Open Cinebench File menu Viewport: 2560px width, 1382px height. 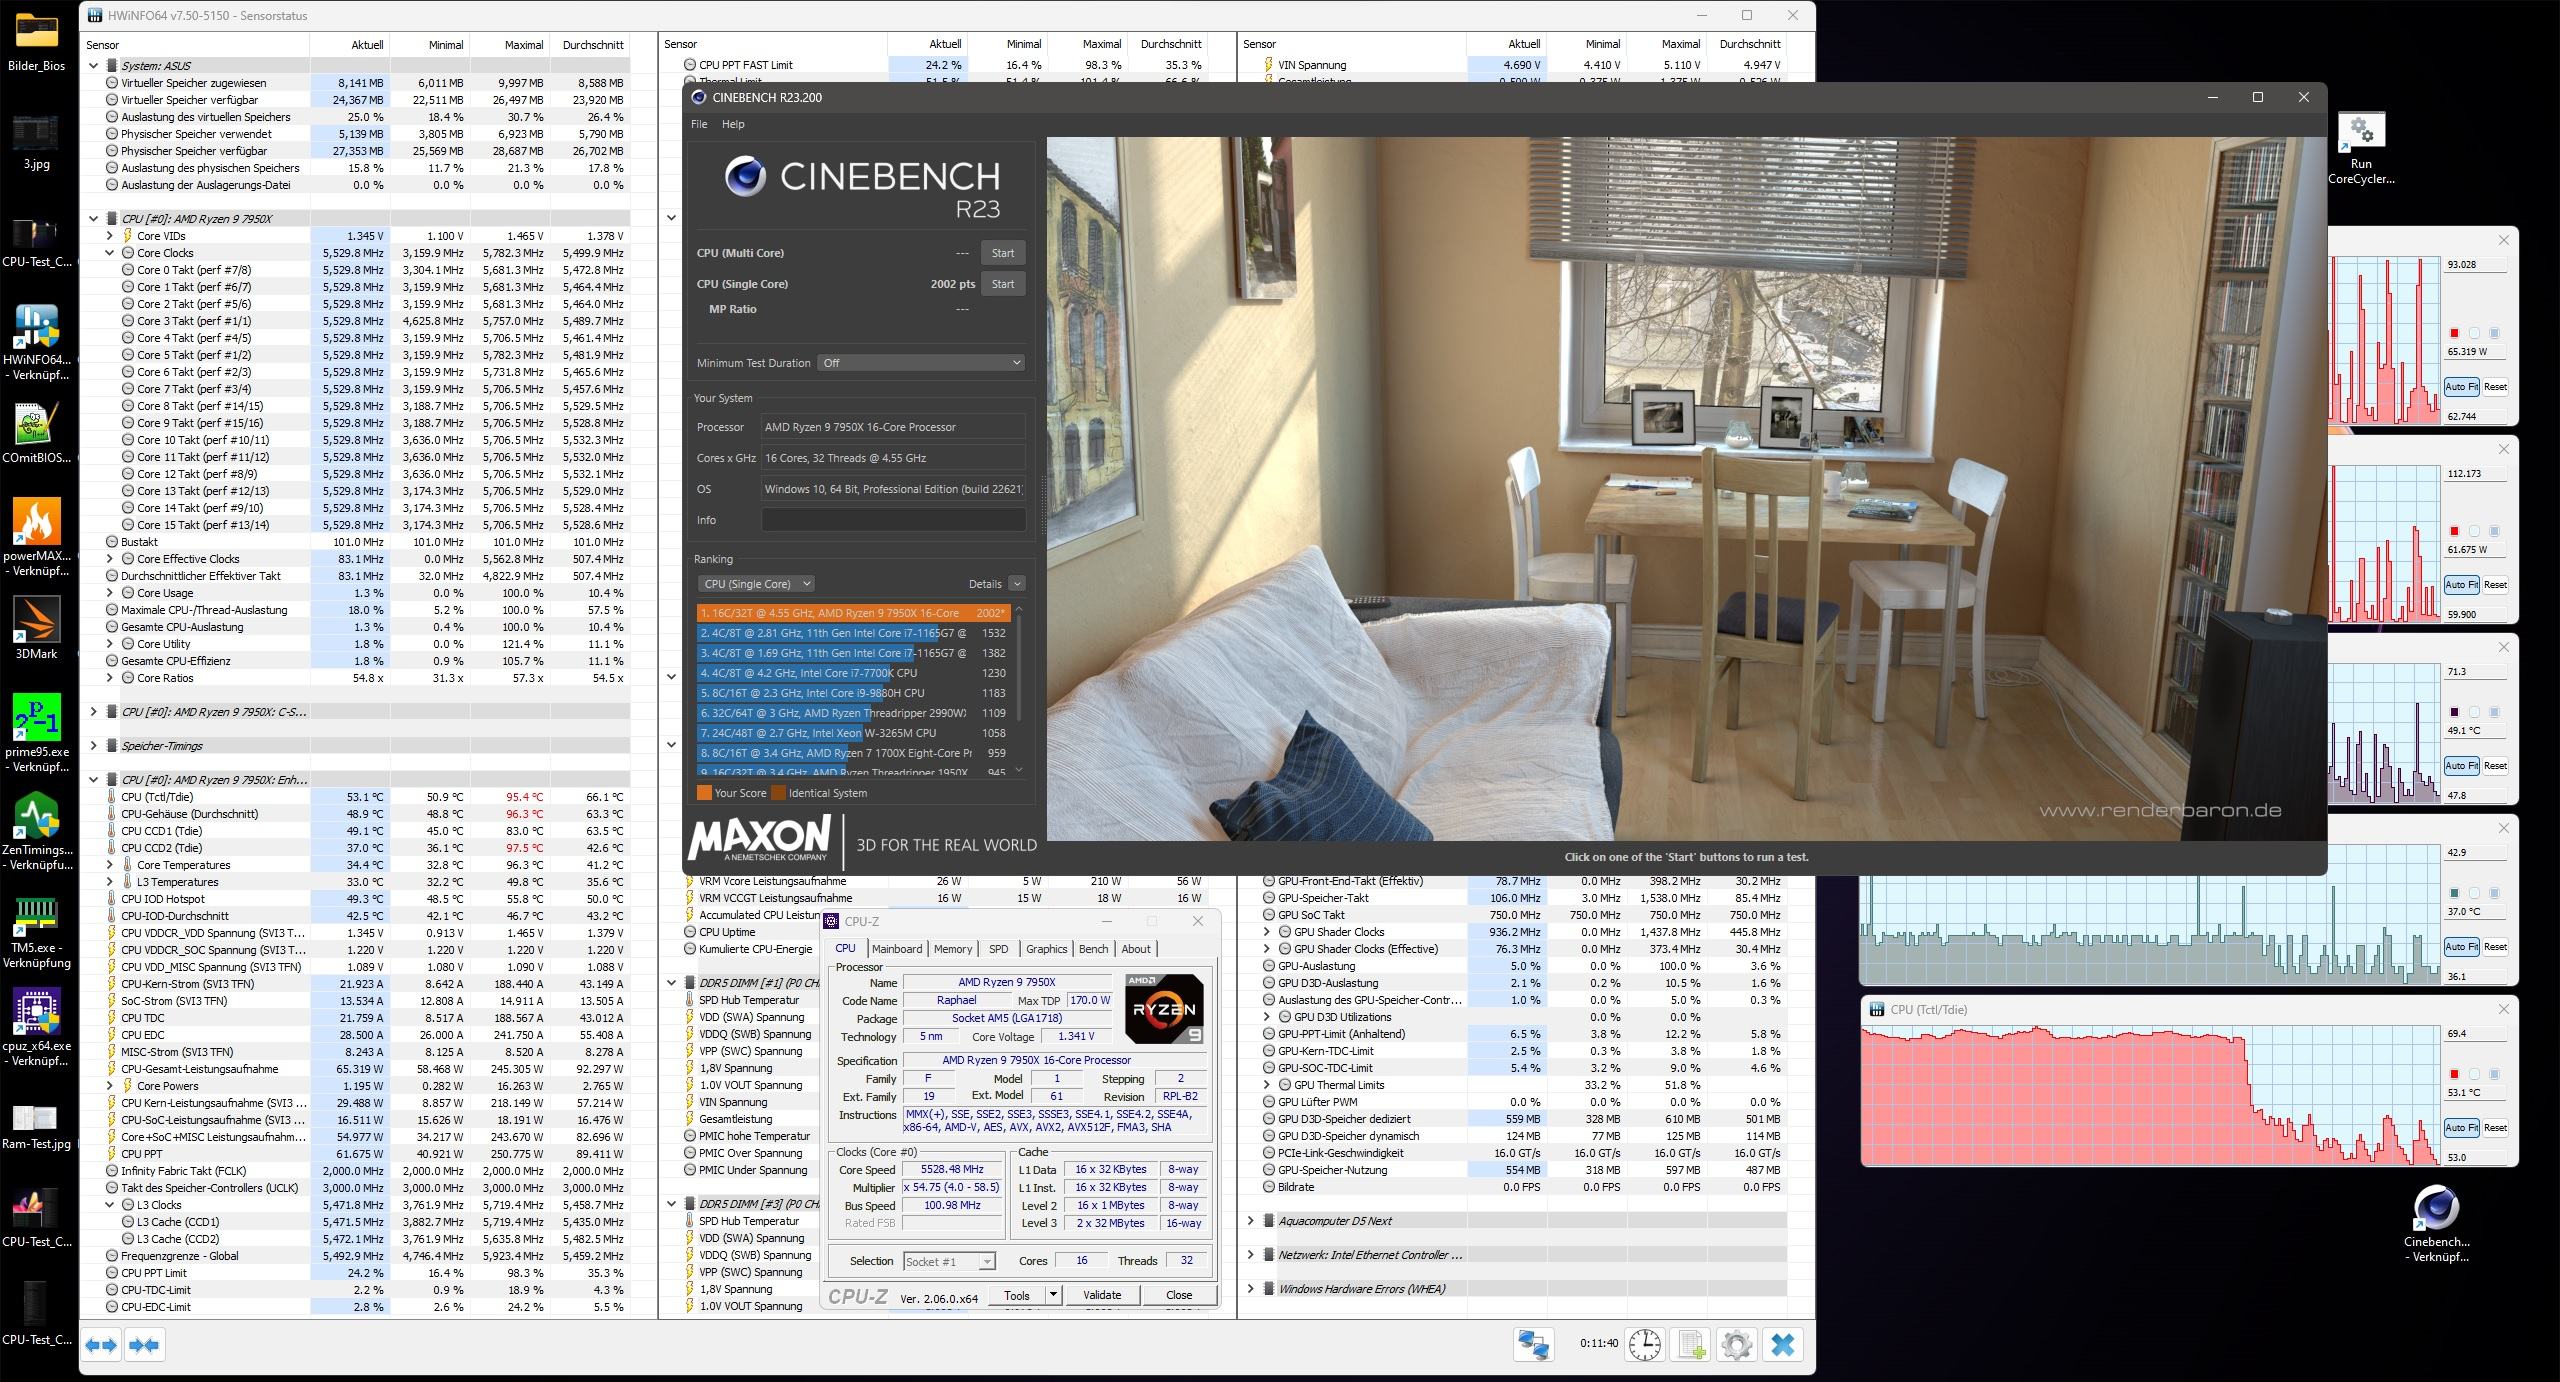[x=699, y=124]
